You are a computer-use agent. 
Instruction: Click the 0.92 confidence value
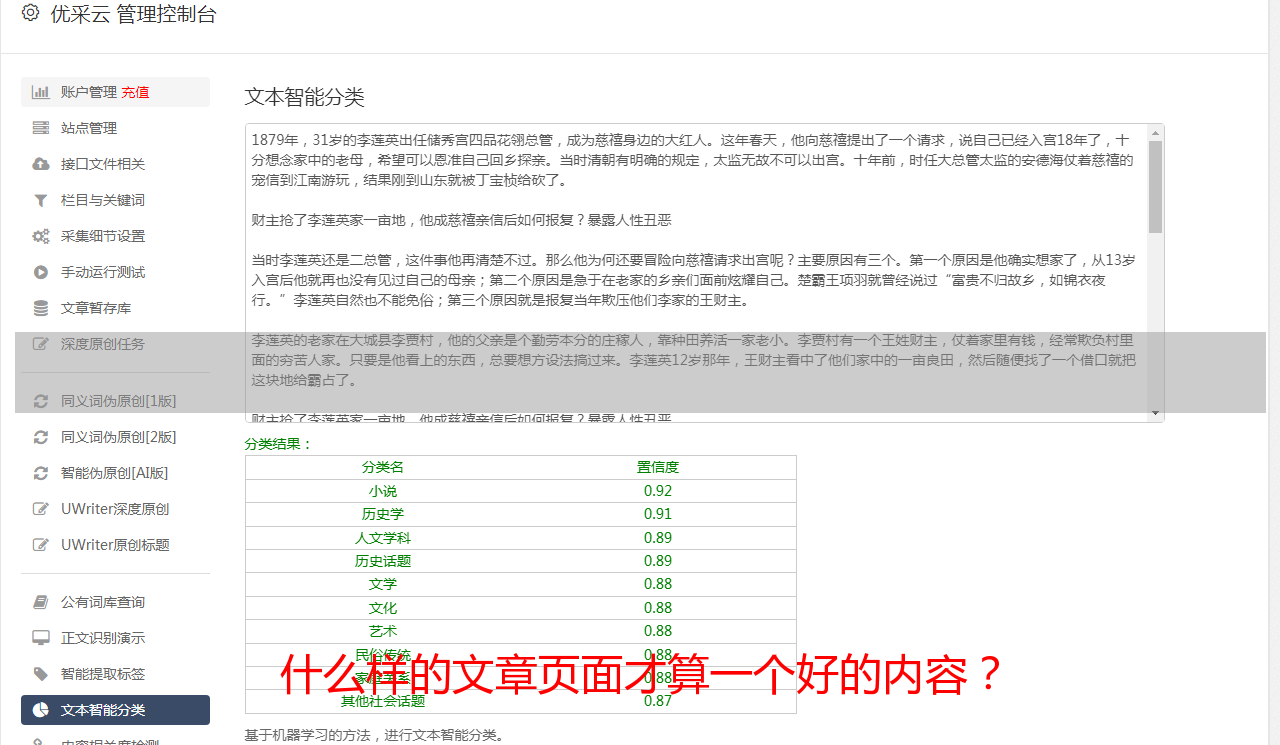coord(658,491)
